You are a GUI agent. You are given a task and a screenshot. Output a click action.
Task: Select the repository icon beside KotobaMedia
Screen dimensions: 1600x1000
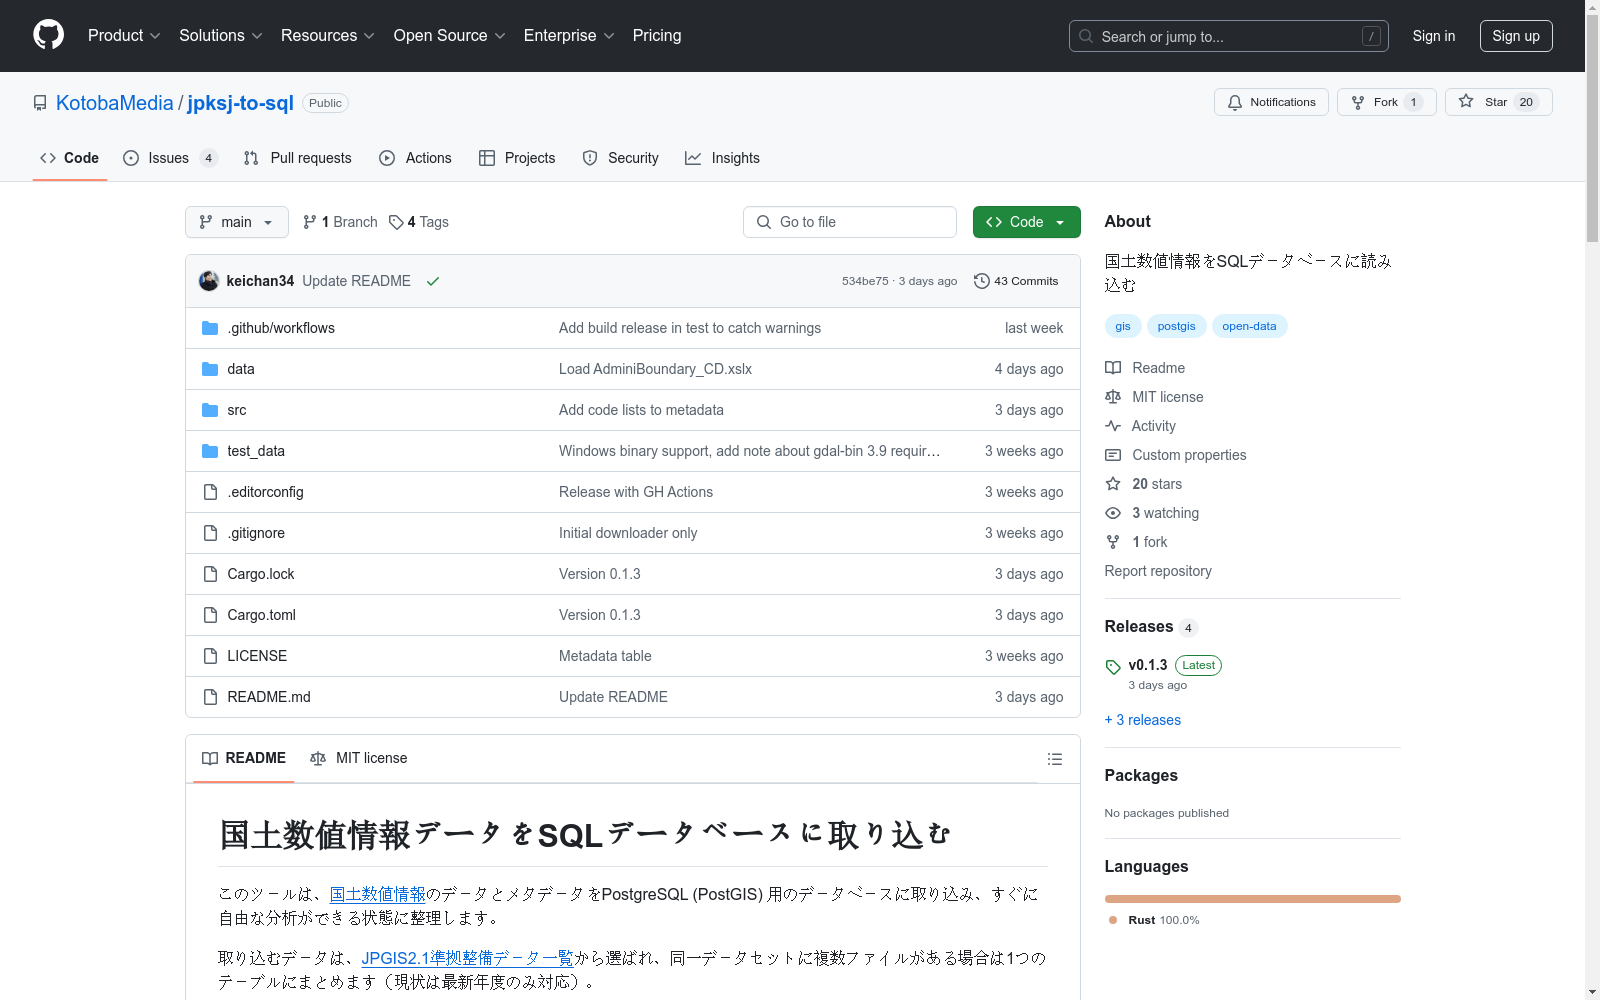(x=40, y=103)
